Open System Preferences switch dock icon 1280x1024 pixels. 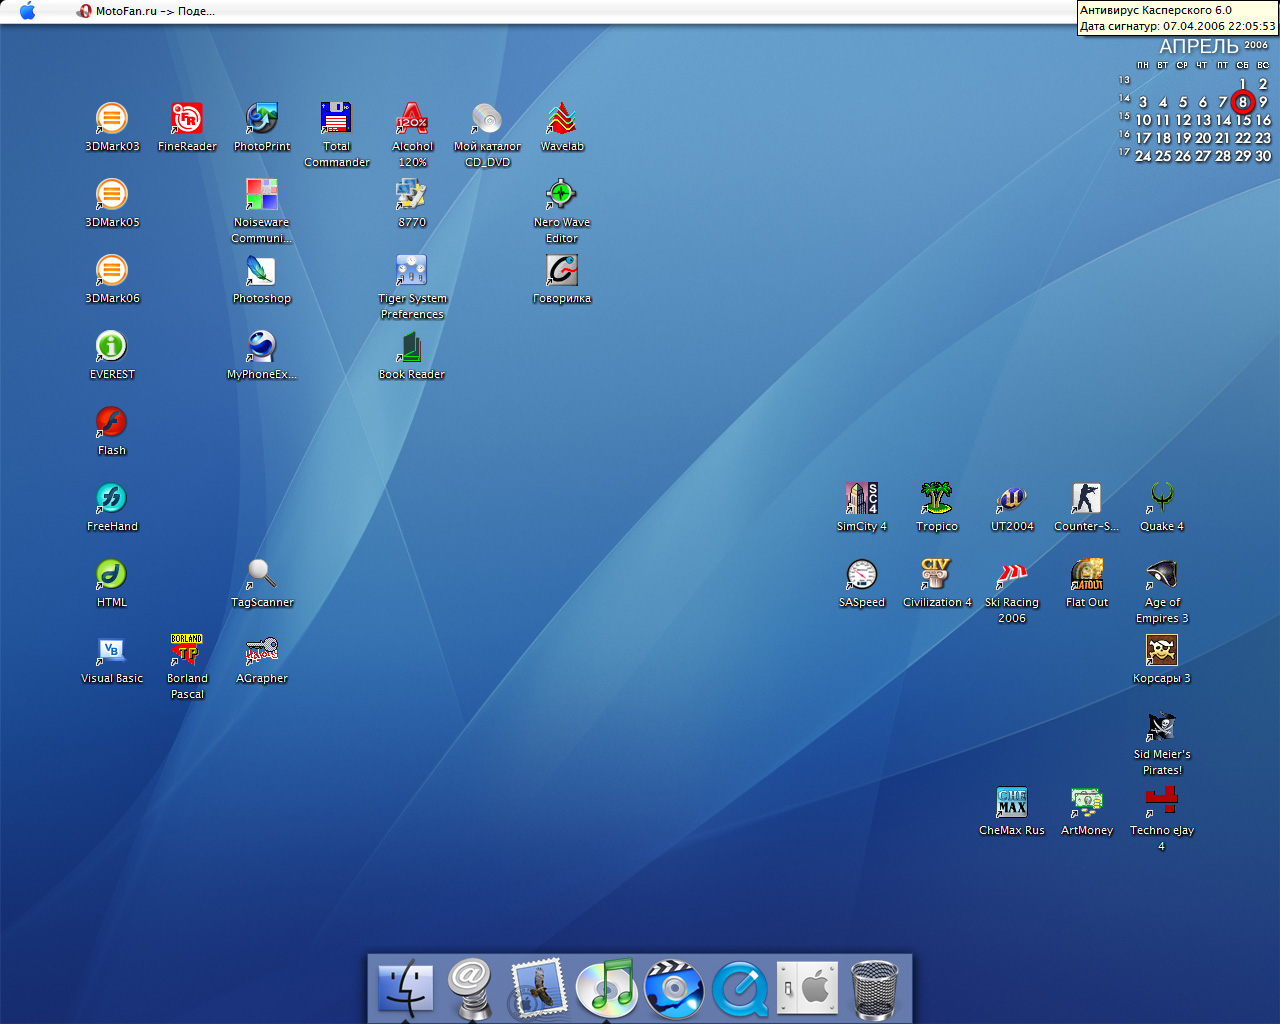click(807, 988)
